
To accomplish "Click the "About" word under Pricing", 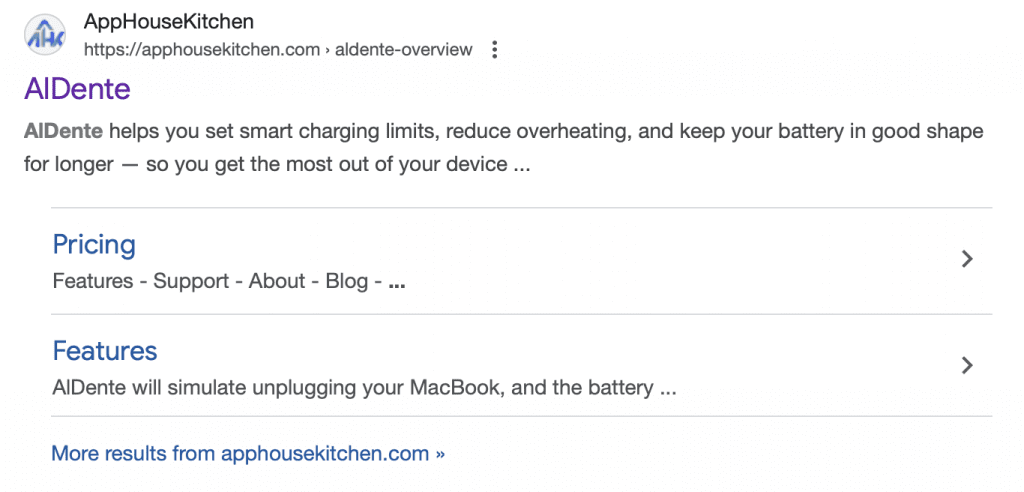I will point(277,281).
